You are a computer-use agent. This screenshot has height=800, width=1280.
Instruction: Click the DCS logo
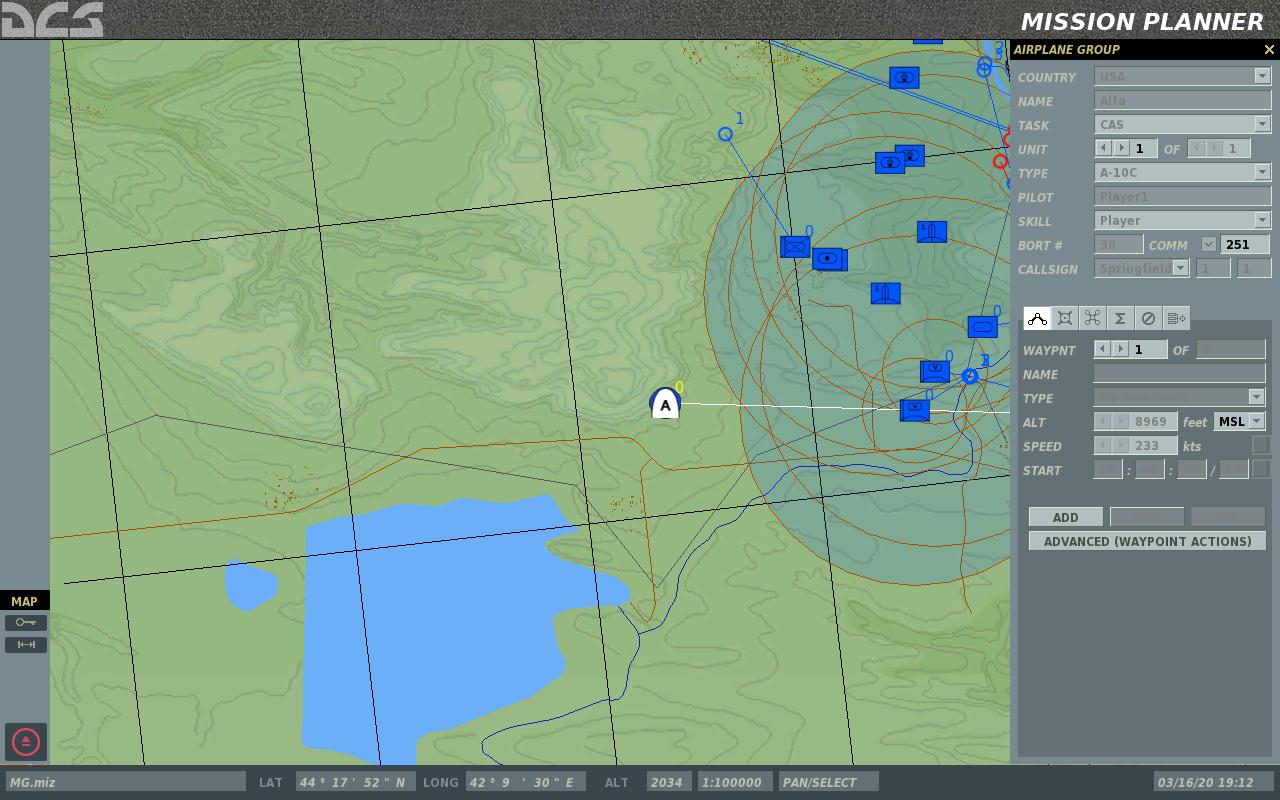(x=52, y=19)
